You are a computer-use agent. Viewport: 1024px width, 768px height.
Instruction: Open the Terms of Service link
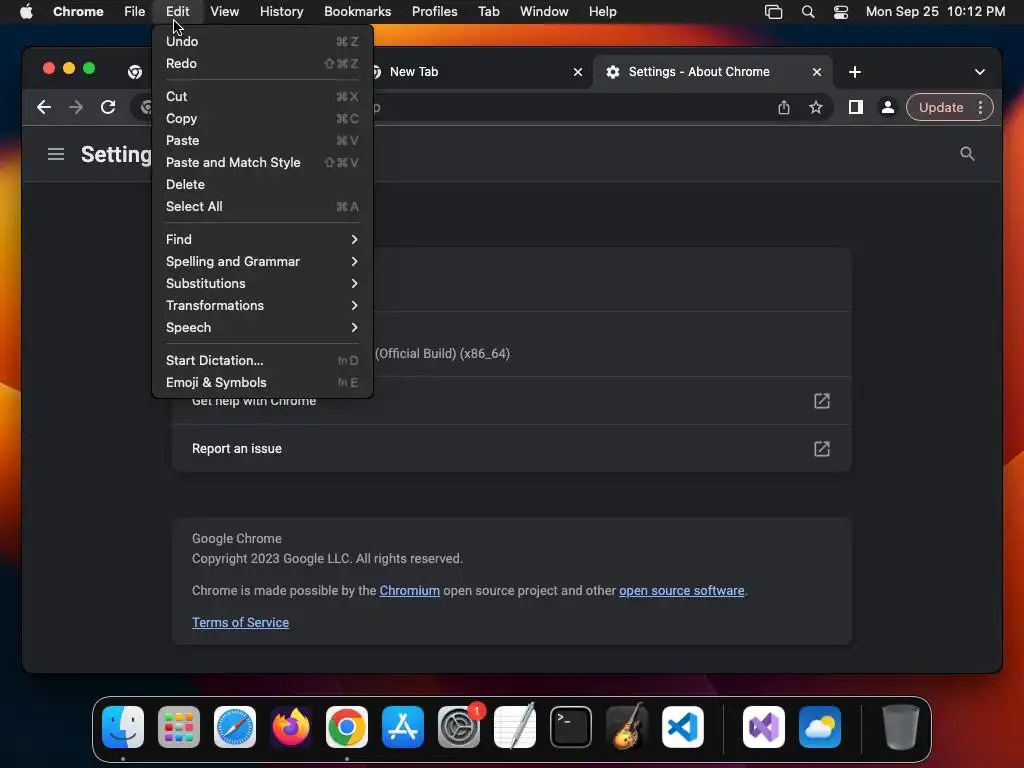tap(240, 622)
